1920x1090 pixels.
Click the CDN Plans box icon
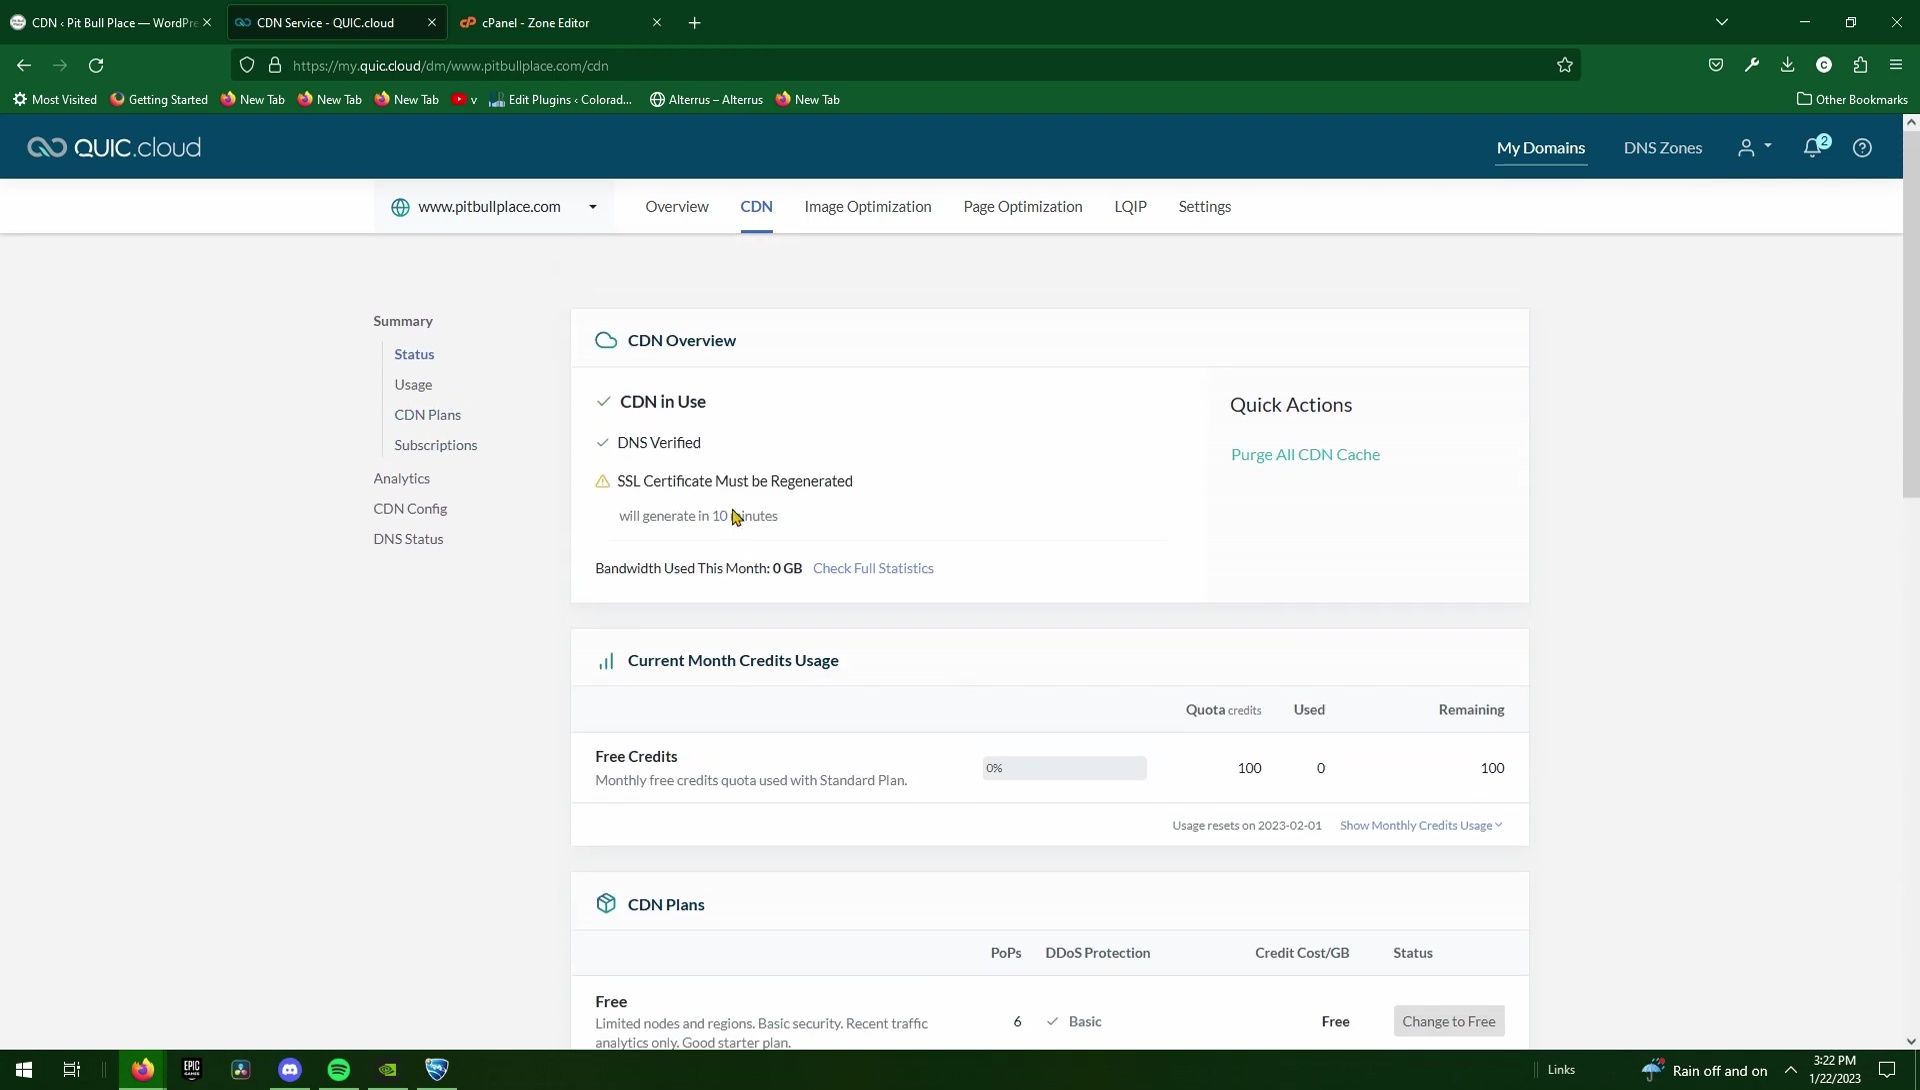(606, 903)
